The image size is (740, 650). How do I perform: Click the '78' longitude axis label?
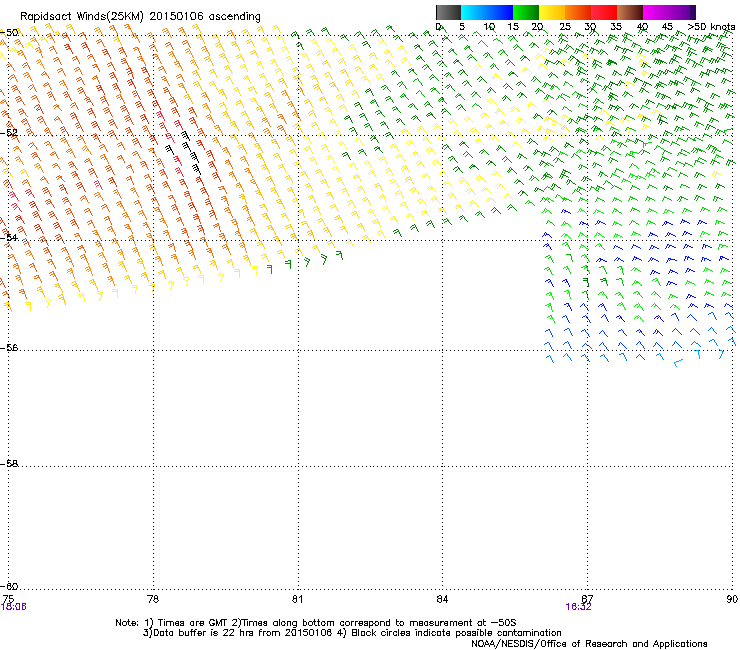pos(153,599)
